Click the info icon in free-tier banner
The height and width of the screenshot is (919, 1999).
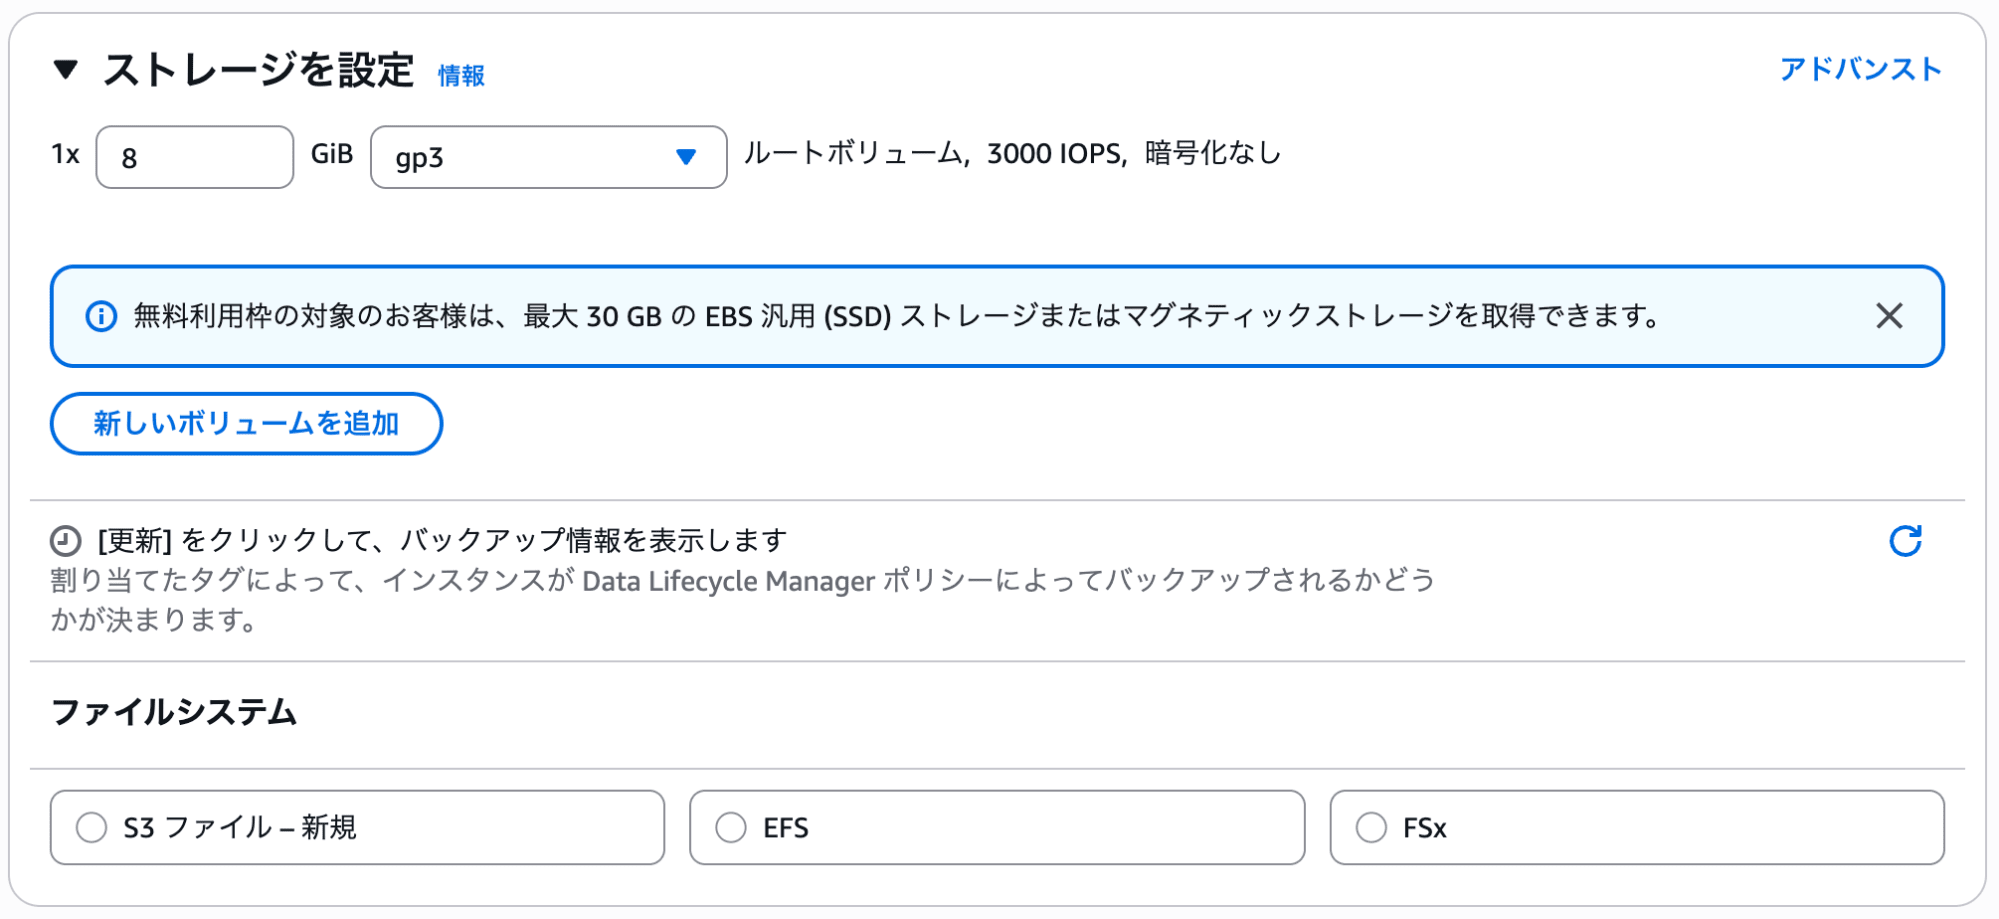pyautogui.click(x=101, y=317)
